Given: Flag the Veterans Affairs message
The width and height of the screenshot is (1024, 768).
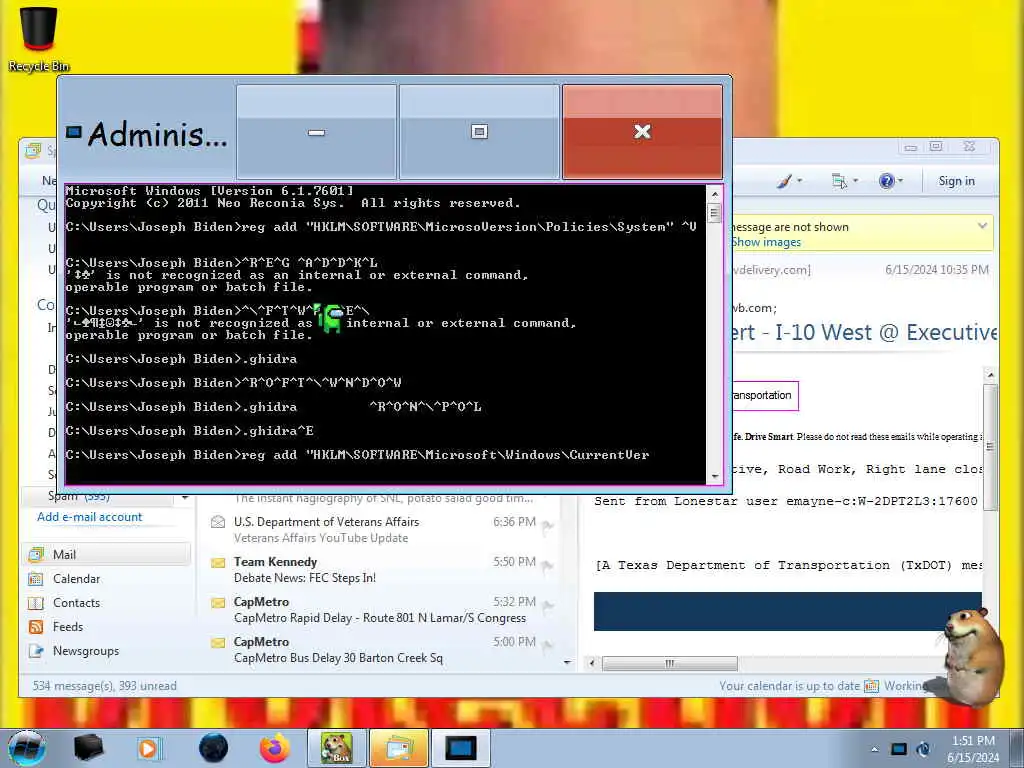Looking at the screenshot, I should (x=548, y=526).
